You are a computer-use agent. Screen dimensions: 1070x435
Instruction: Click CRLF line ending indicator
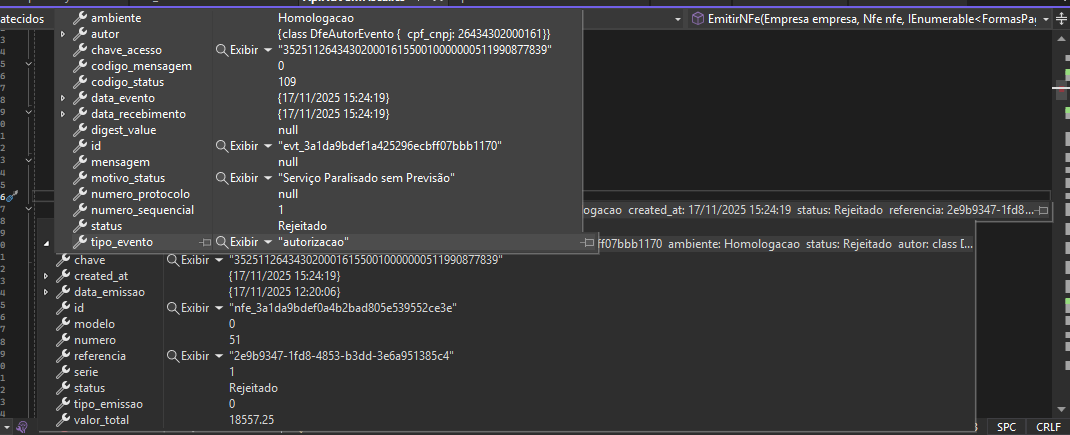[x=1047, y=427]
